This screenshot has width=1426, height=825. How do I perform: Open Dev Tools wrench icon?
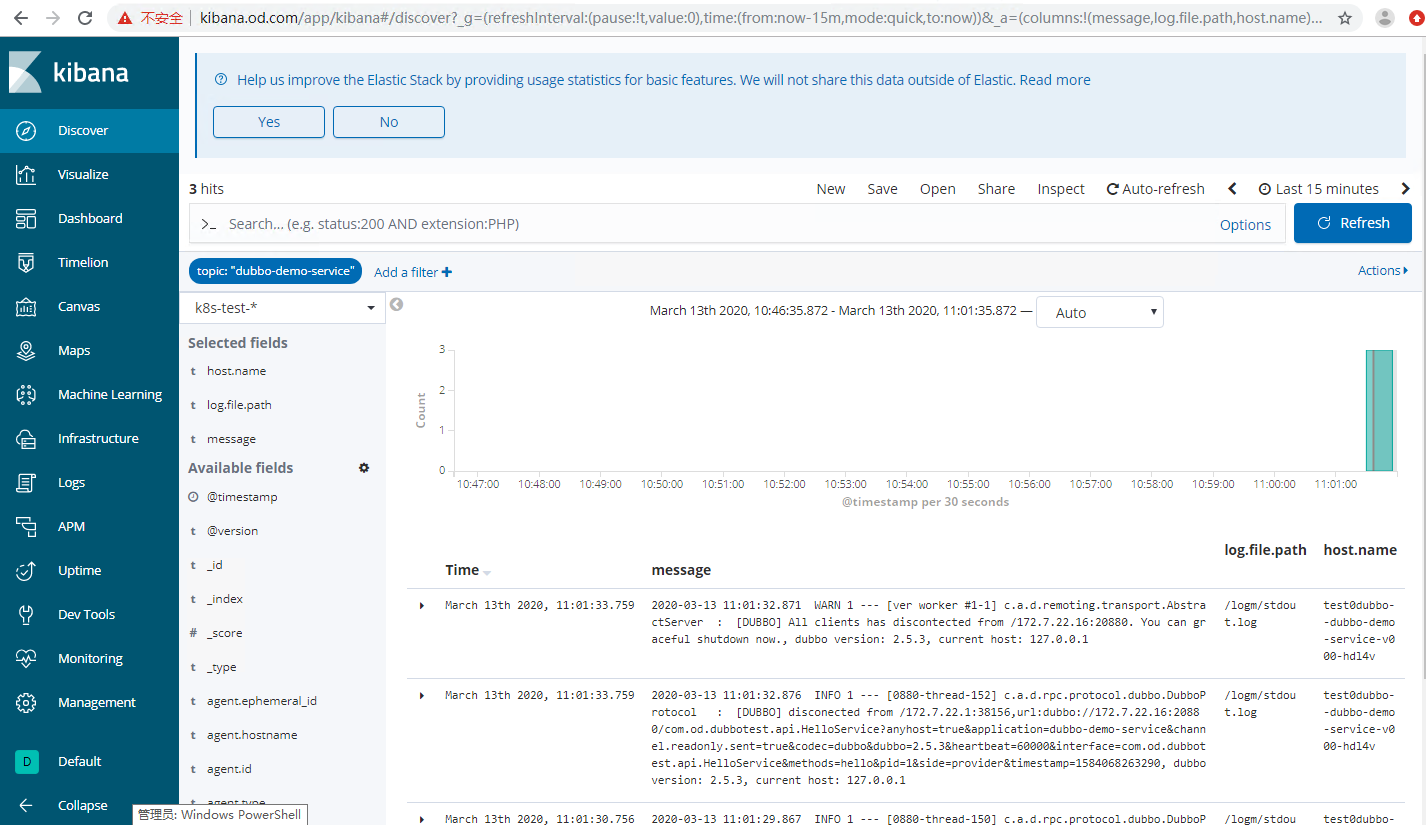point(27,615)
